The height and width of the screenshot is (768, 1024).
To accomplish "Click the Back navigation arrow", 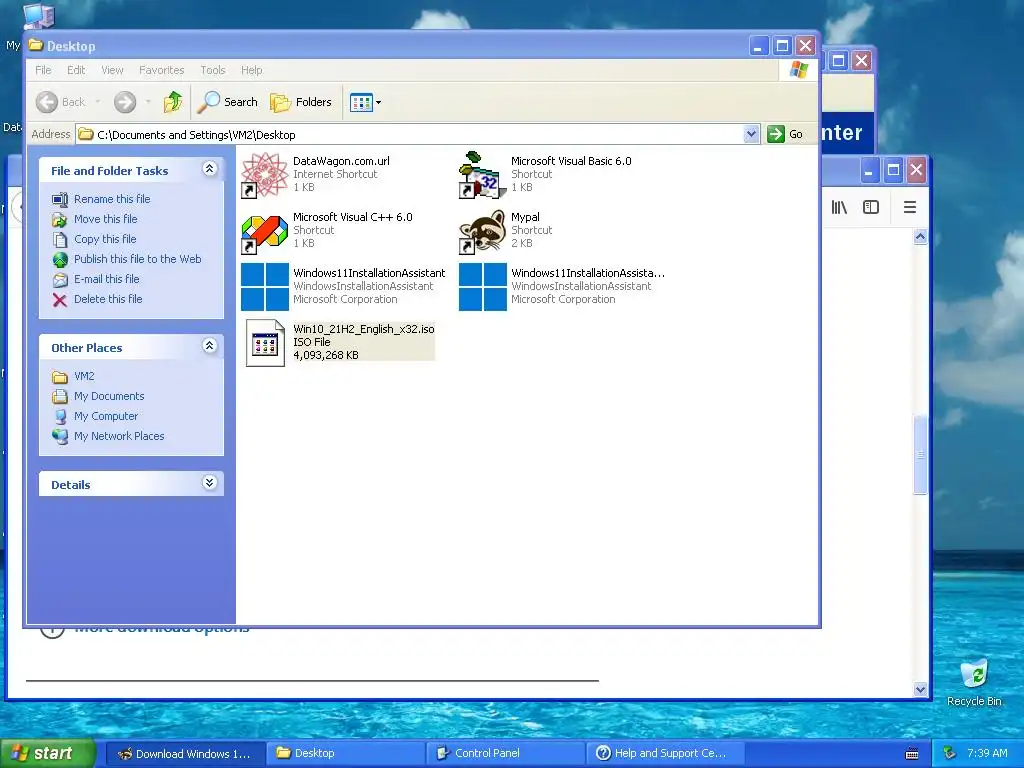I will tap(47, 102).
